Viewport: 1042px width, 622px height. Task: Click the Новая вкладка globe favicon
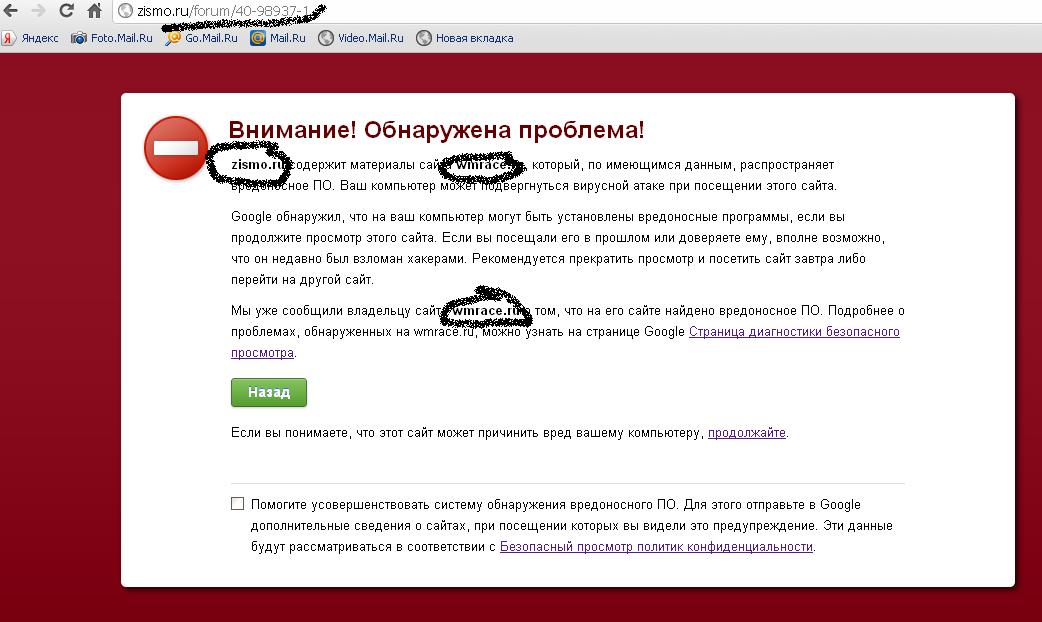tap(424, 38)
